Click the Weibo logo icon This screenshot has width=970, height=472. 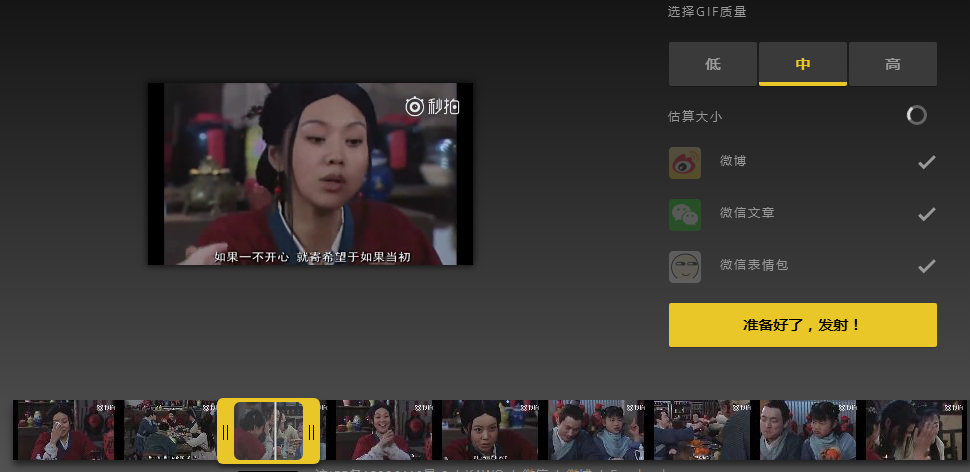pos(685,163)
